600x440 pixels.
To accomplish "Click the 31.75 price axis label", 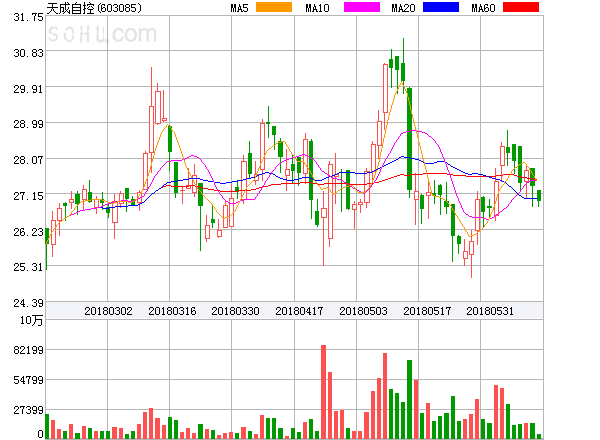I will pos(28,17).
